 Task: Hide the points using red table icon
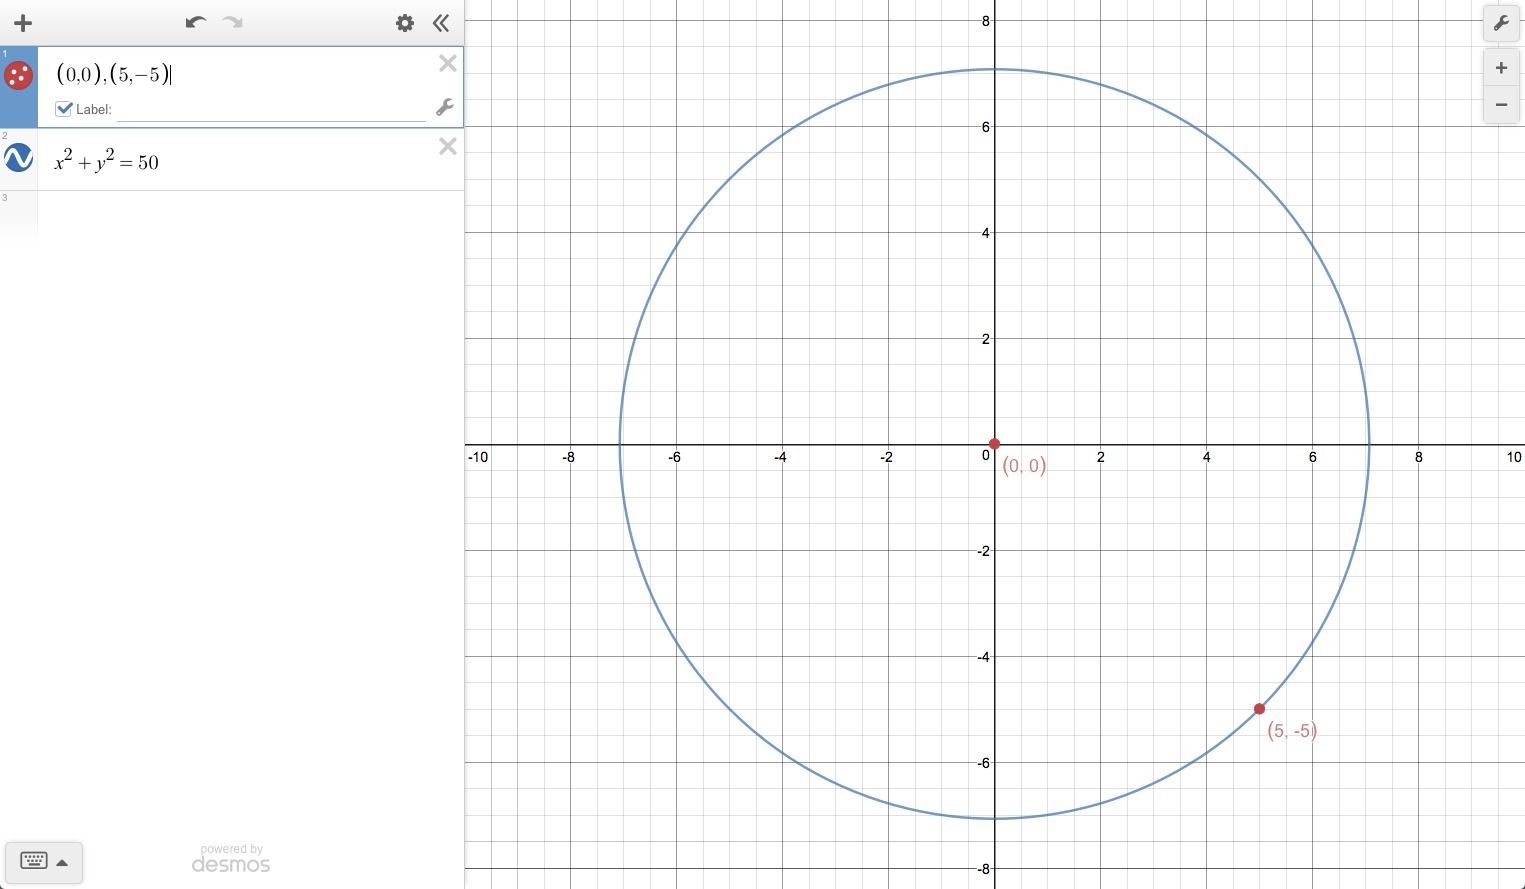click(x=18, y=75)
